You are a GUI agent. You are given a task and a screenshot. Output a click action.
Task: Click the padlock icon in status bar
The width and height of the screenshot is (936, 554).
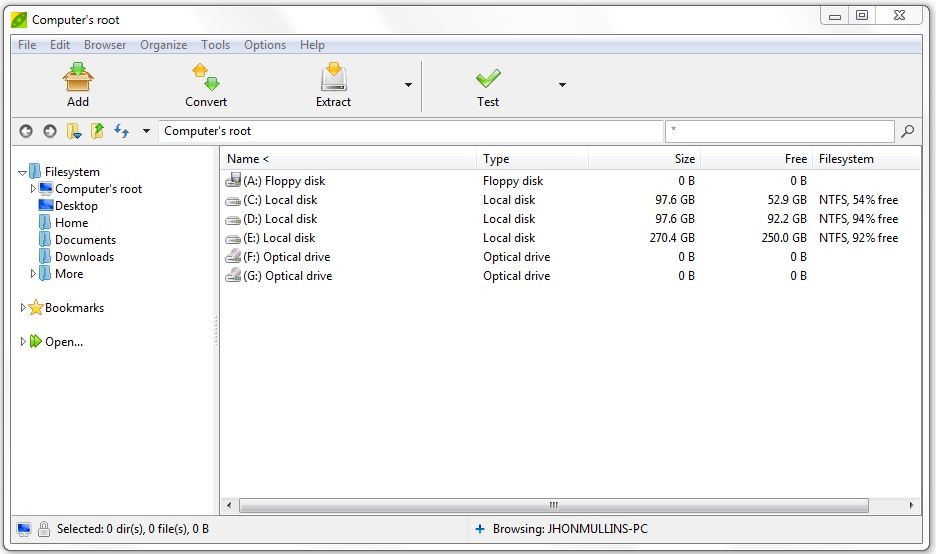[44, 529]
